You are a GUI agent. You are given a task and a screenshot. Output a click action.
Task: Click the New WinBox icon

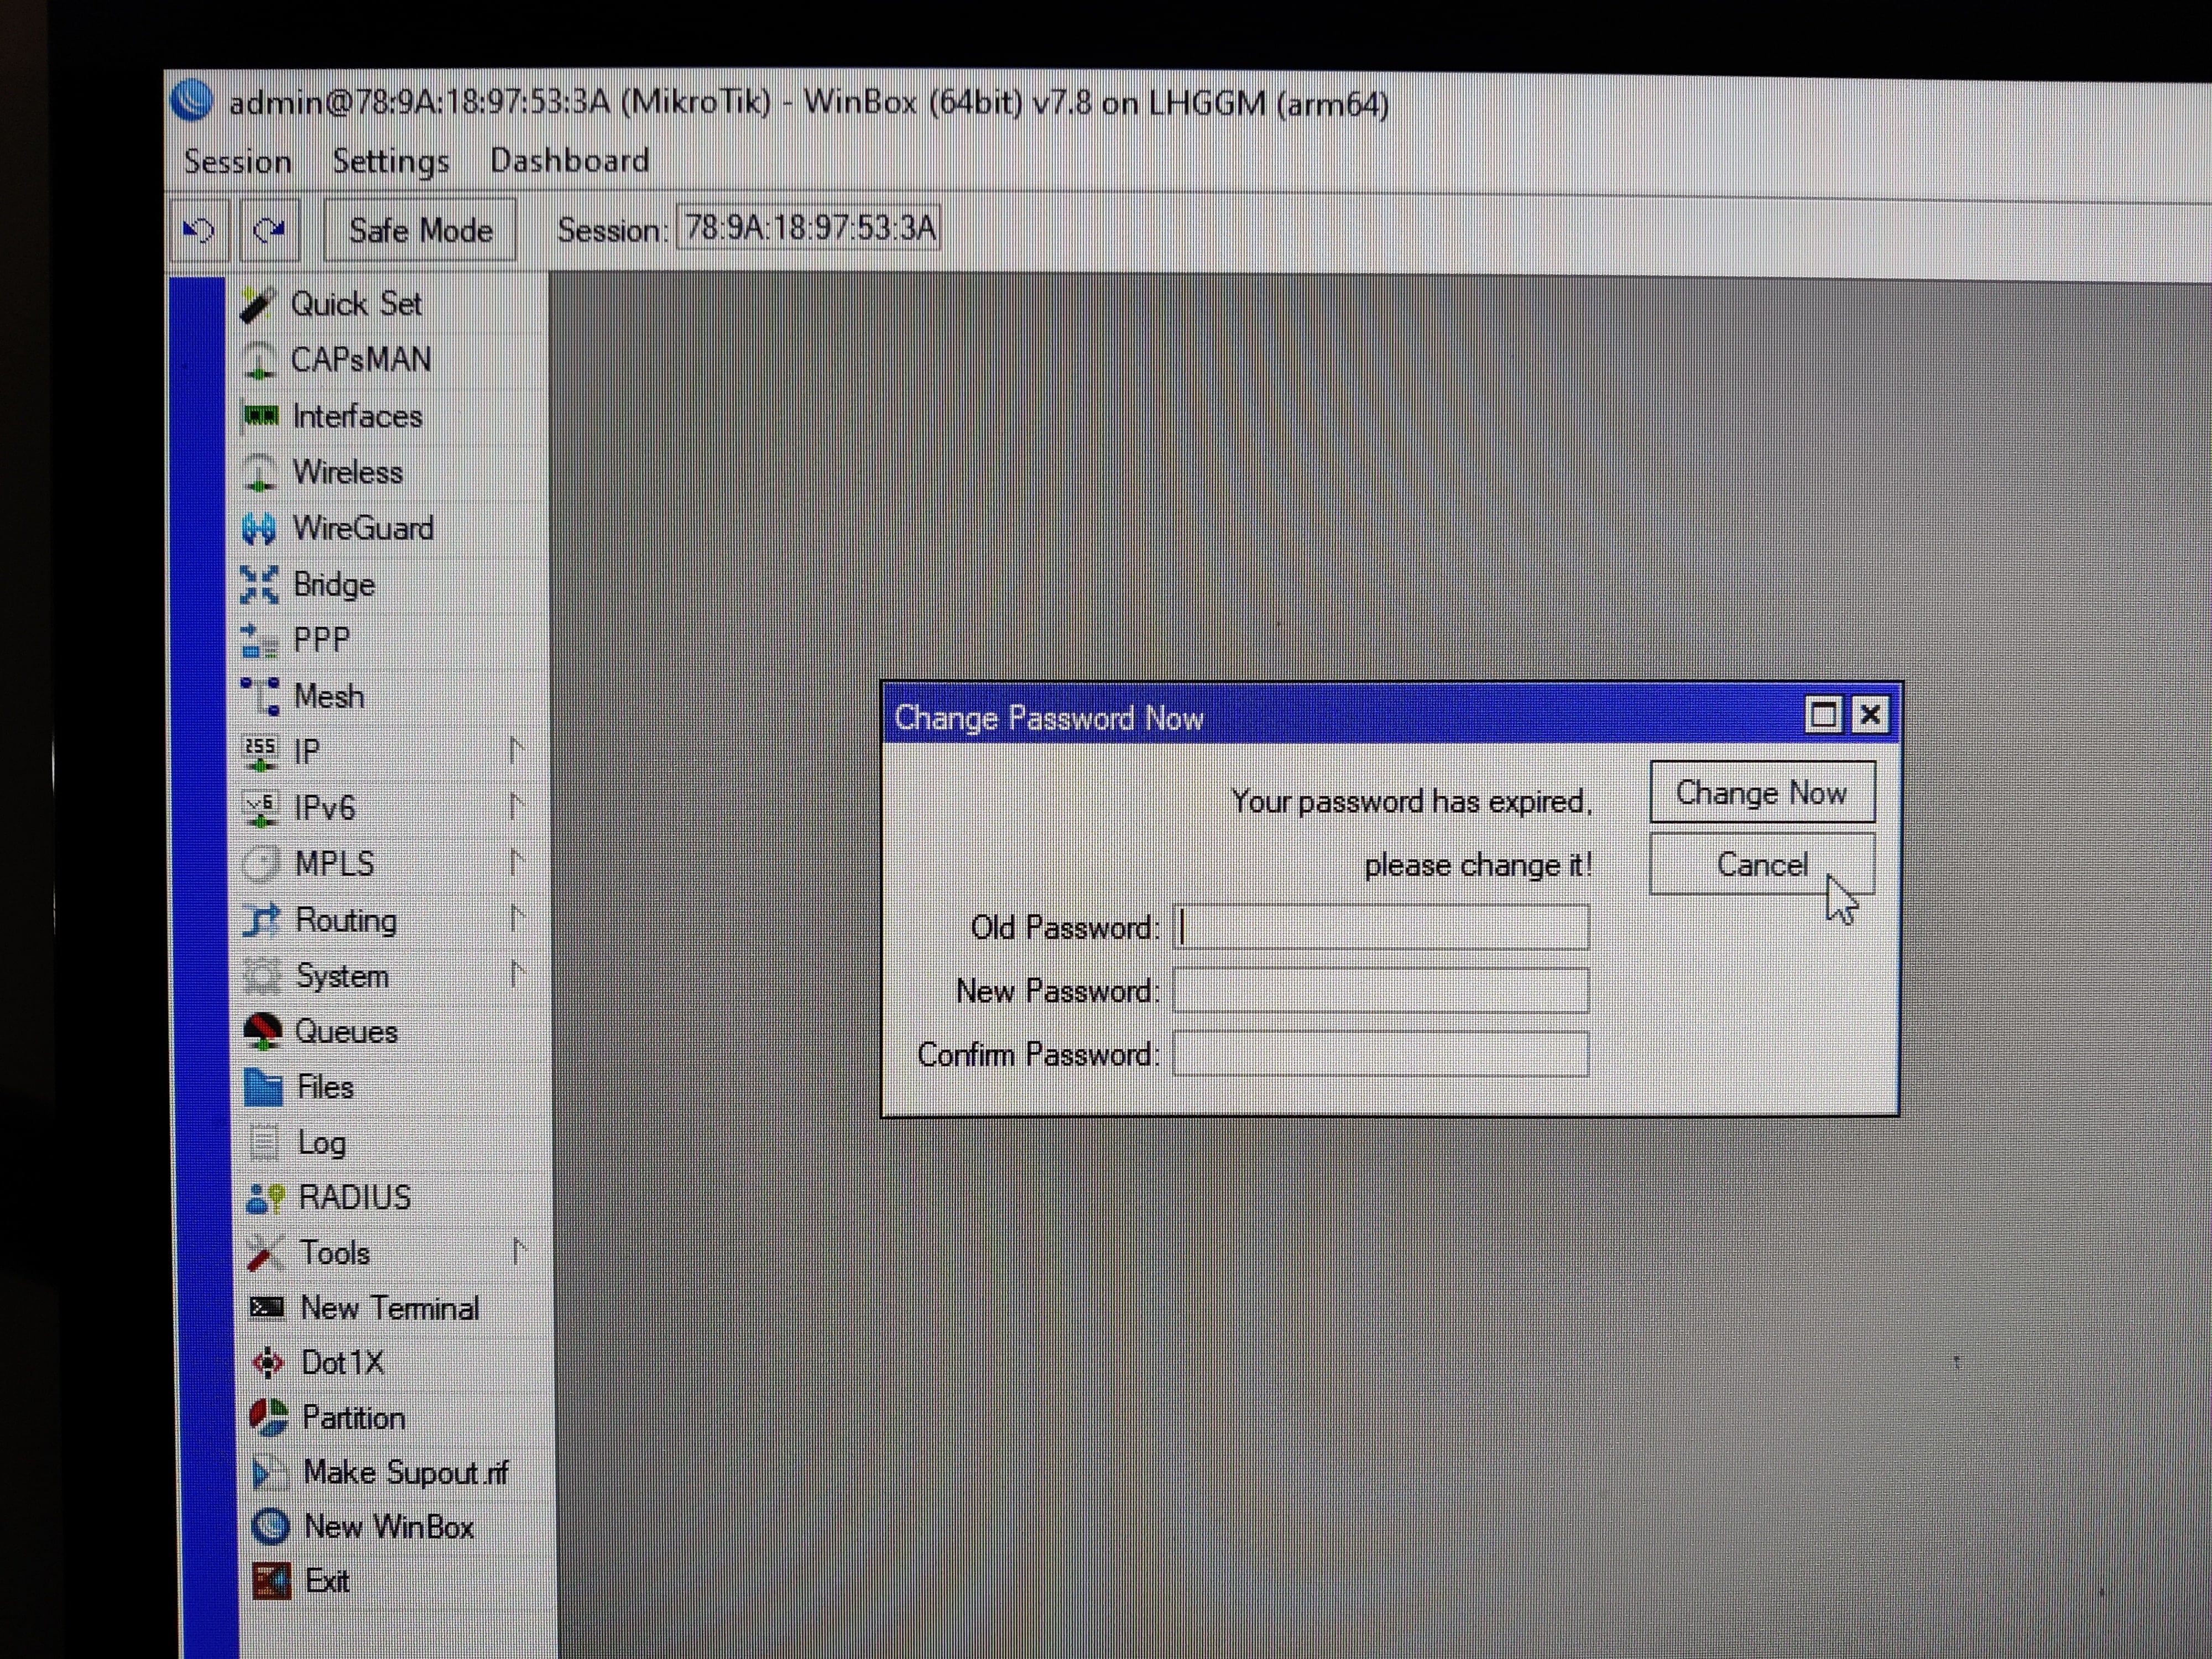[x=270, y=1526]
